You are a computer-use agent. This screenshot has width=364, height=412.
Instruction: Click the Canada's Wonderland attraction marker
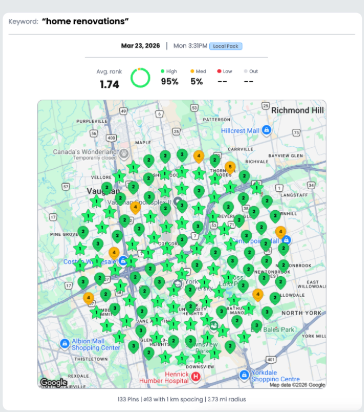[124, 154]
